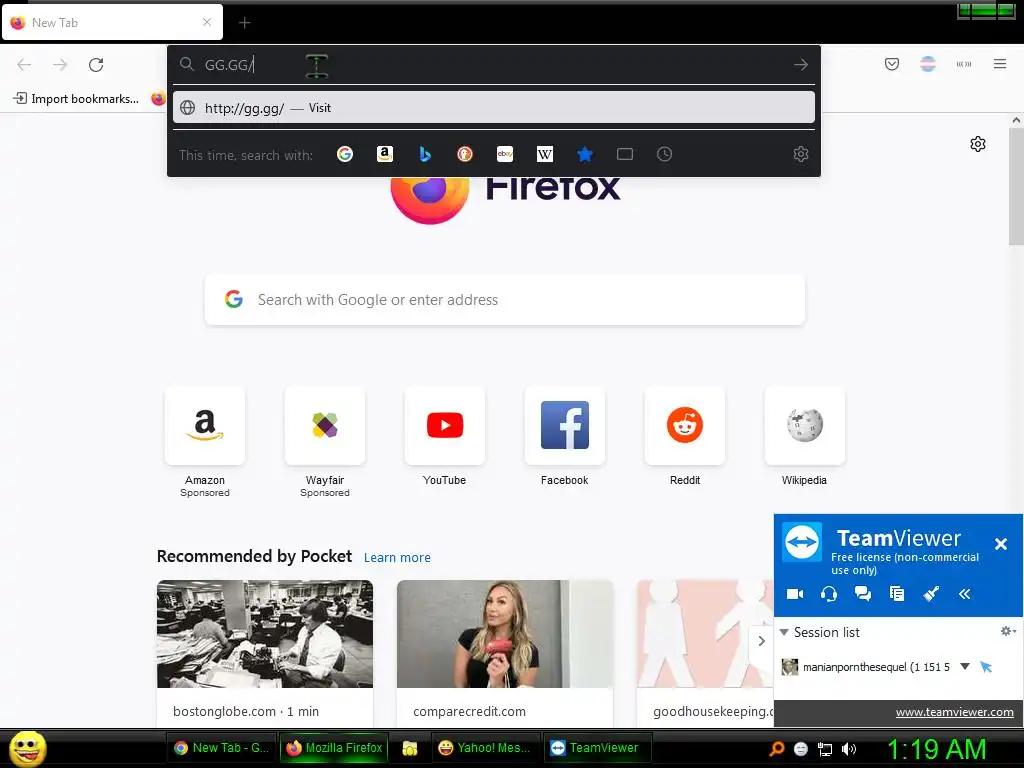Collapse TeamViewer panel double-chevron
1024x768 pixels.
coord(965,594)
